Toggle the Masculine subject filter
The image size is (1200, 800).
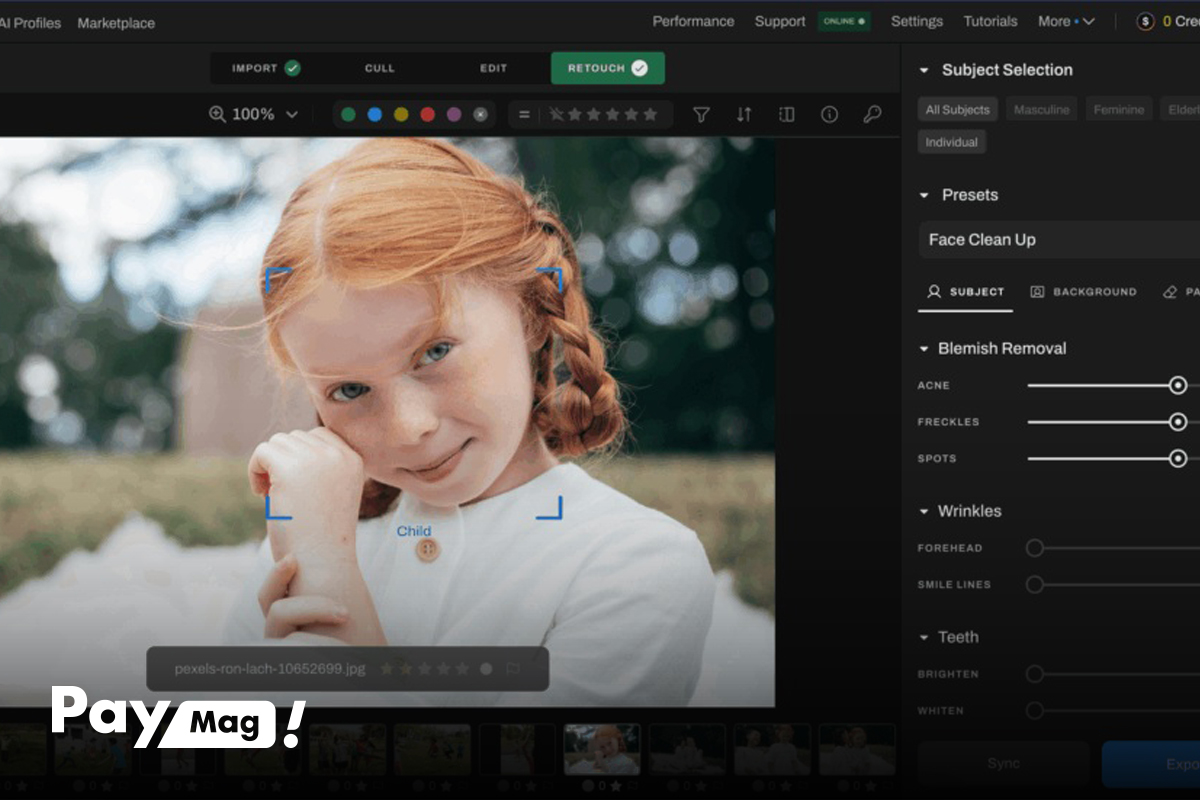pyautogui.click(x=1041, y=110)
